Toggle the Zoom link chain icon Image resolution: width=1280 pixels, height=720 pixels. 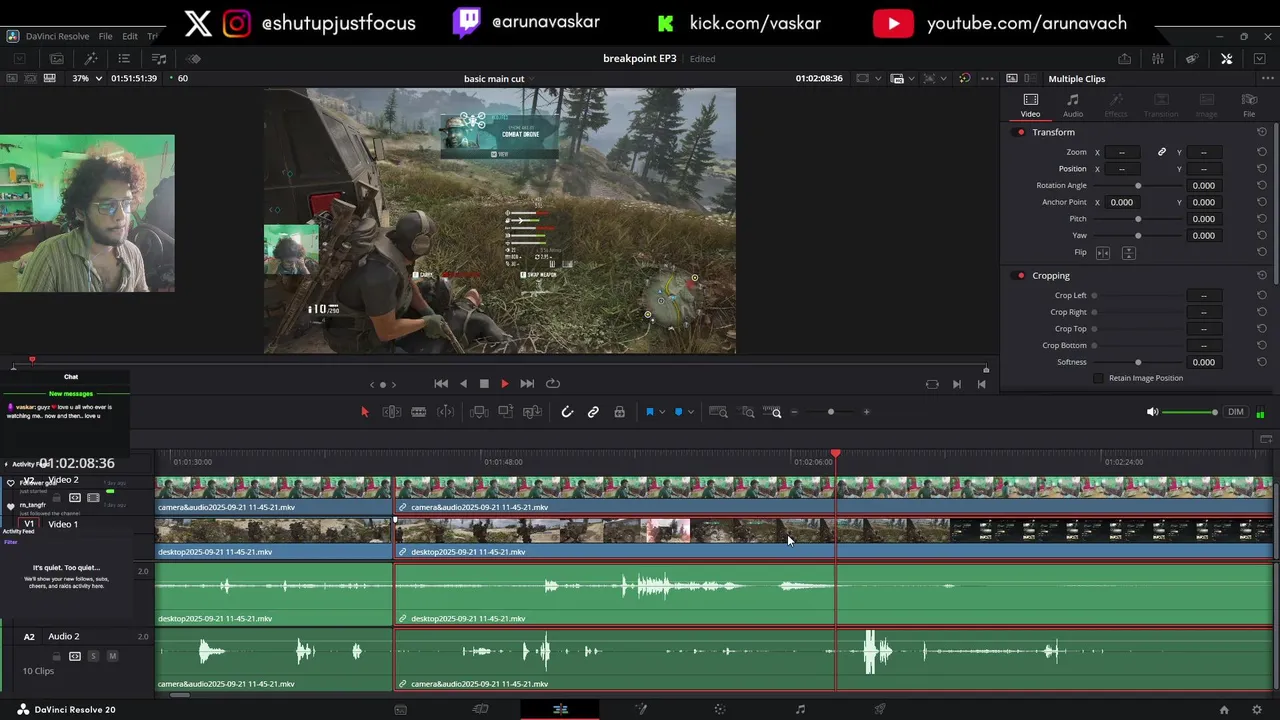click(x=1162, y=152)
